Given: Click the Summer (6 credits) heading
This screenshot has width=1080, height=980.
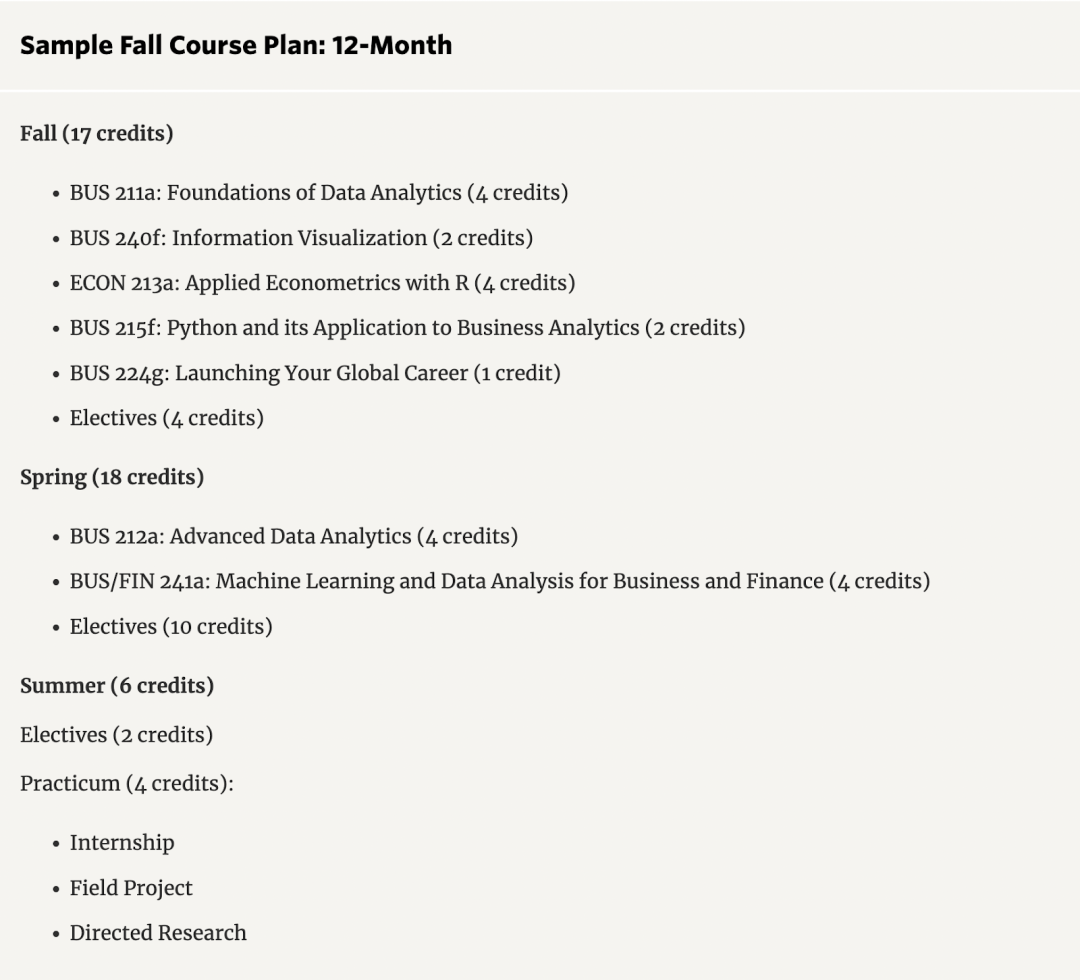Looking at the screenshot, I should 117,686.
